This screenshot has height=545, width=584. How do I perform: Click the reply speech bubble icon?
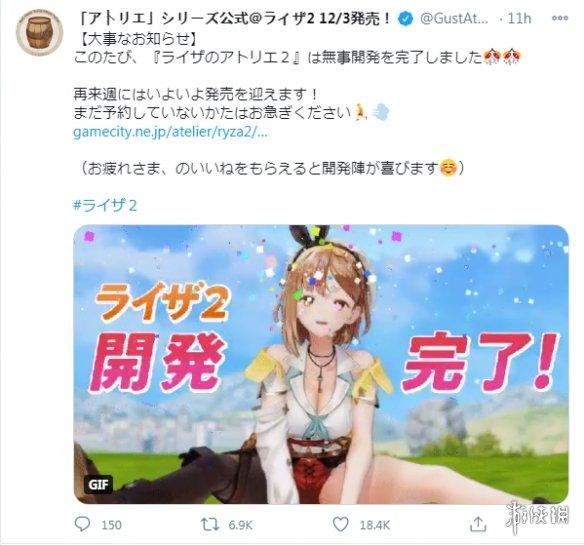tap(82, 524)
